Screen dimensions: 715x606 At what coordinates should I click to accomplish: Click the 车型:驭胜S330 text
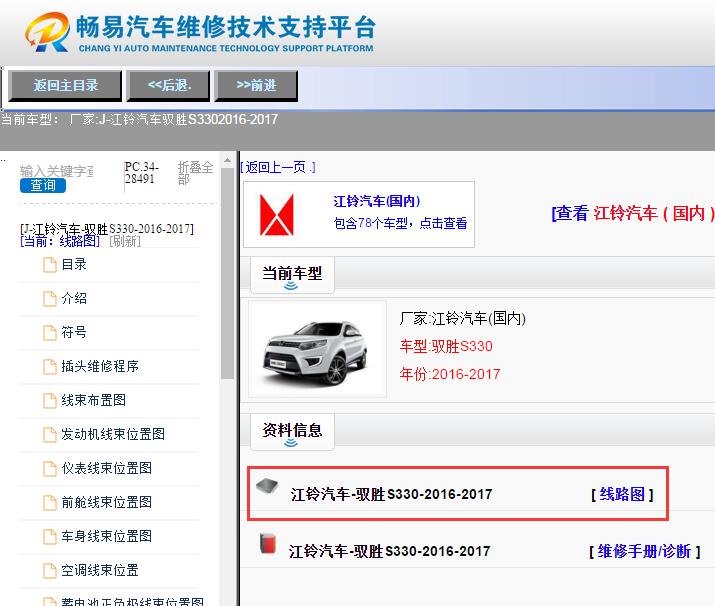(446, 346)
